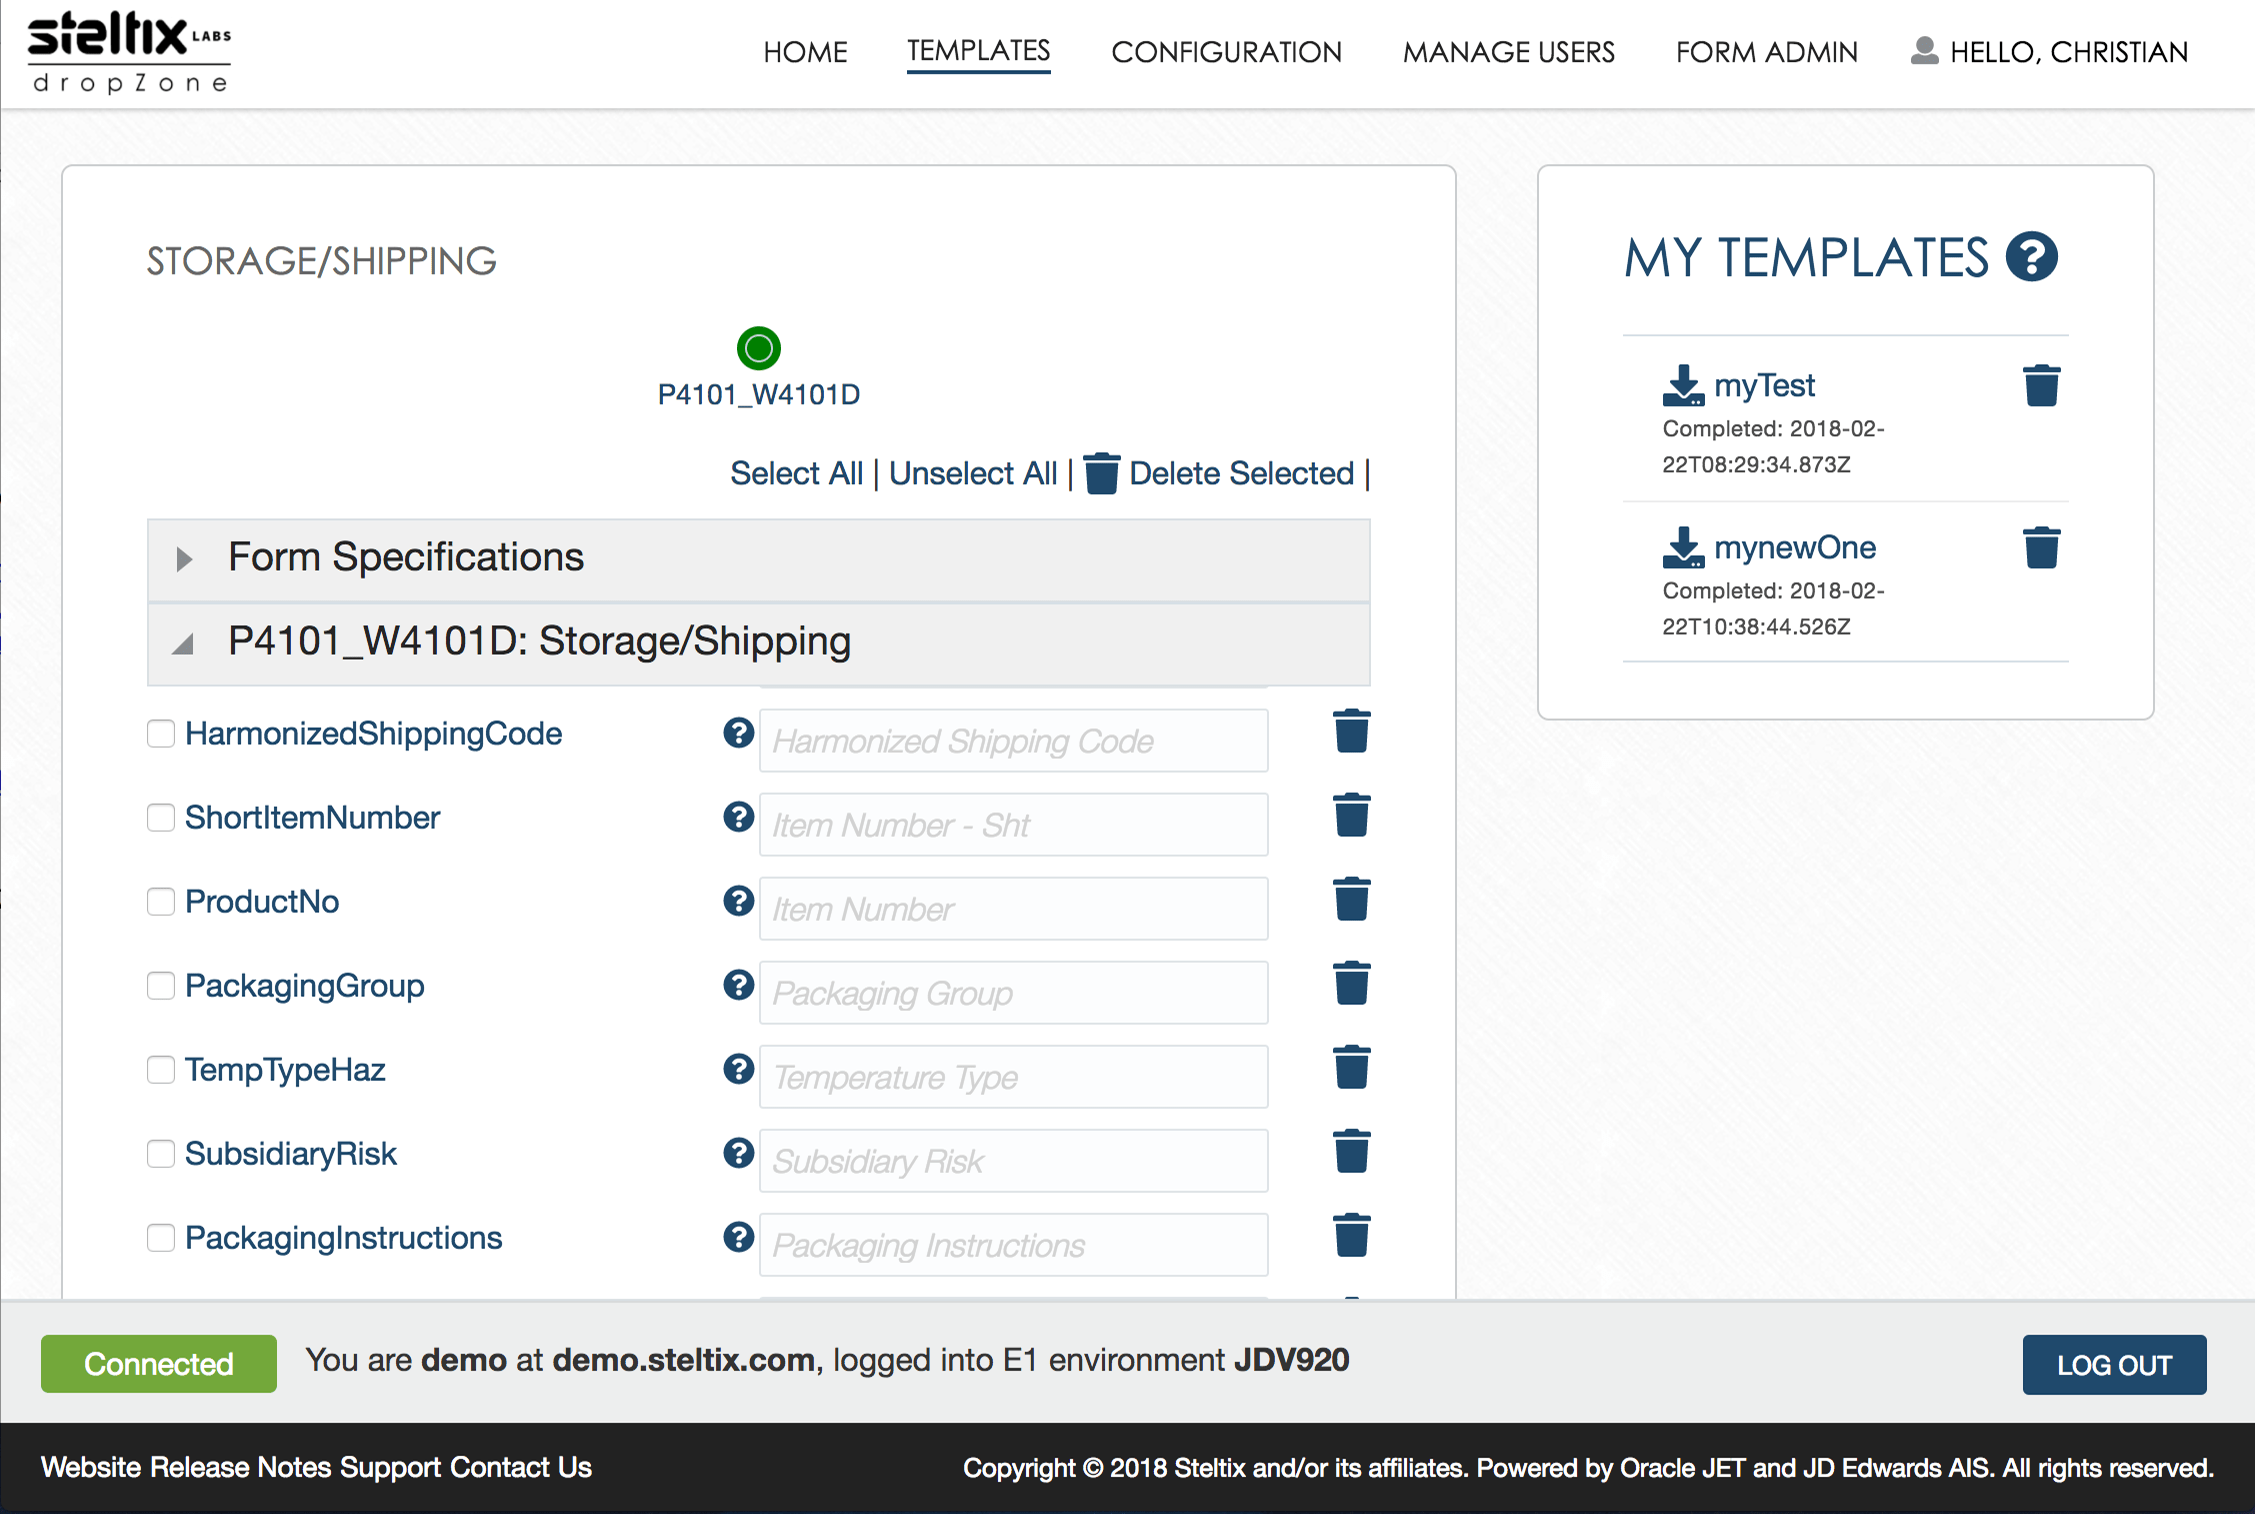Screen dimensions: 2255x1514
Task: Delete the HarmonizedShippingCode field row
Action: 1351,732
